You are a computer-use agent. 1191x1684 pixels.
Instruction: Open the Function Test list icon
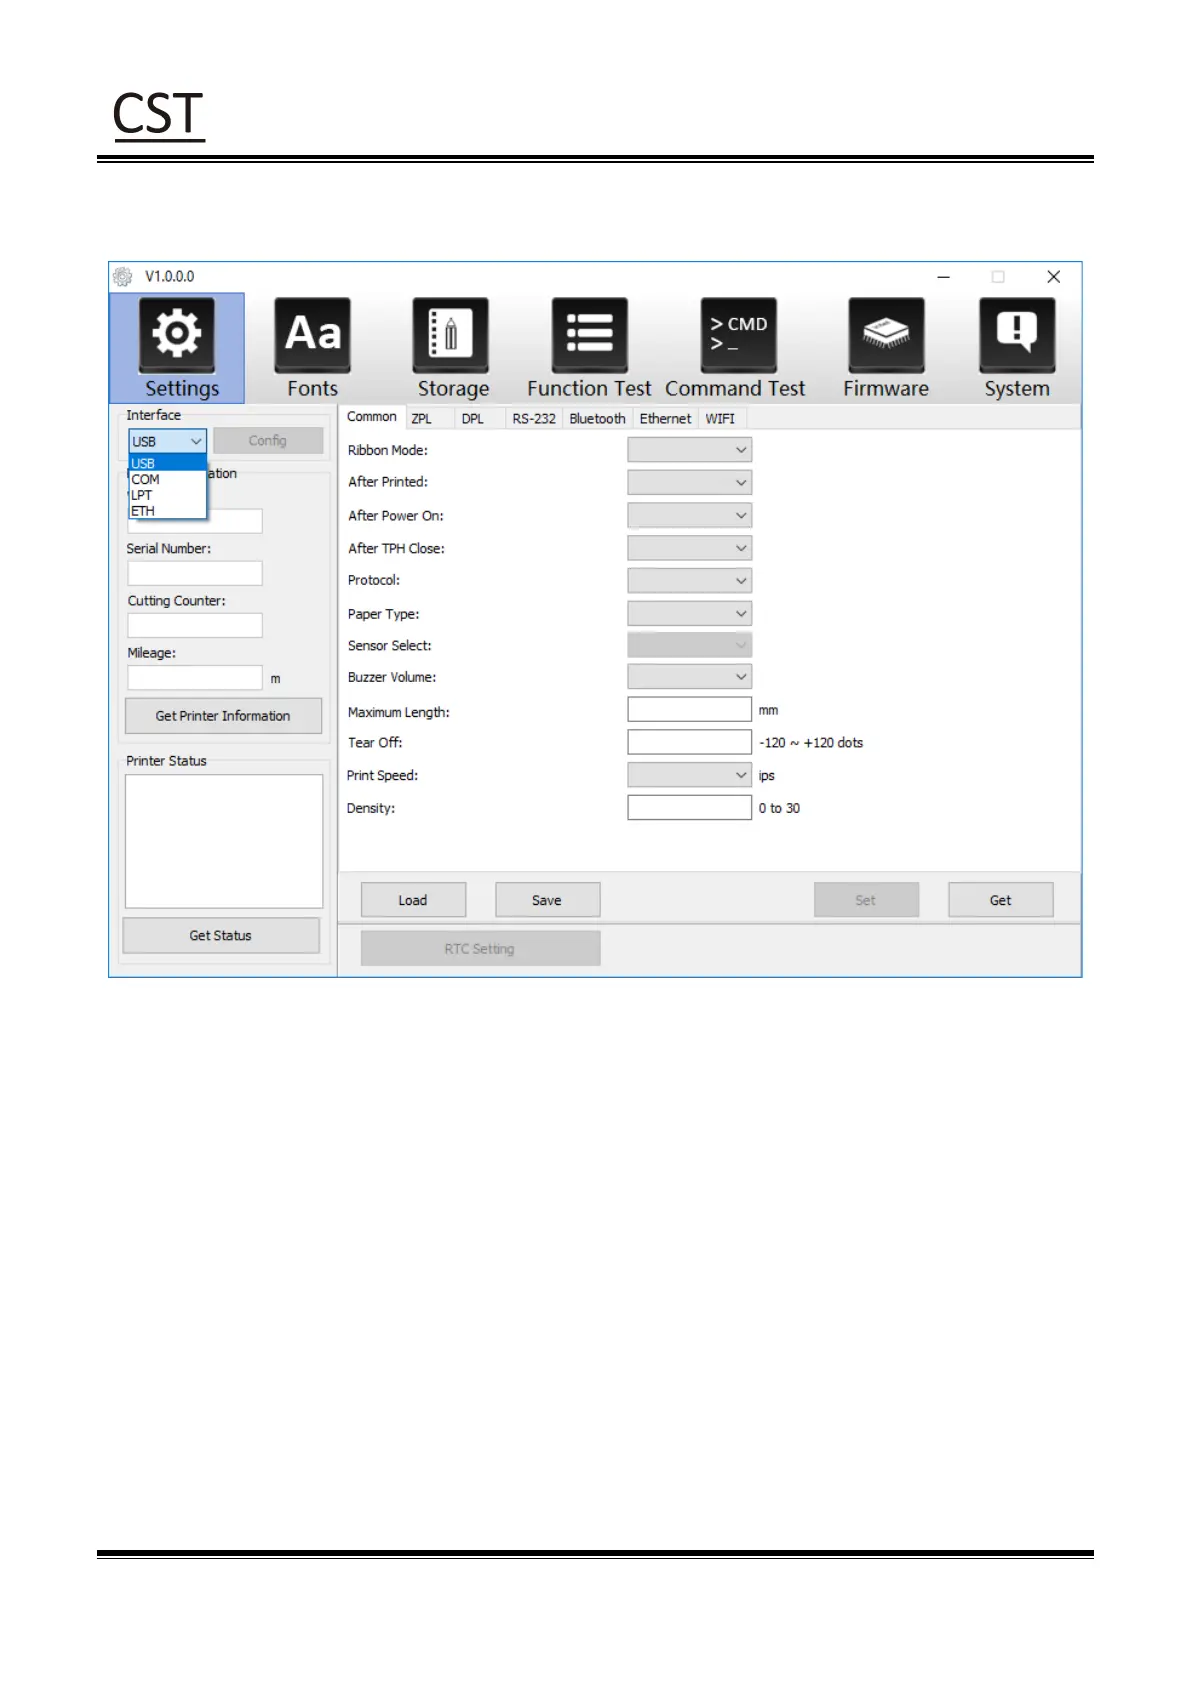[x=590, y=335]
